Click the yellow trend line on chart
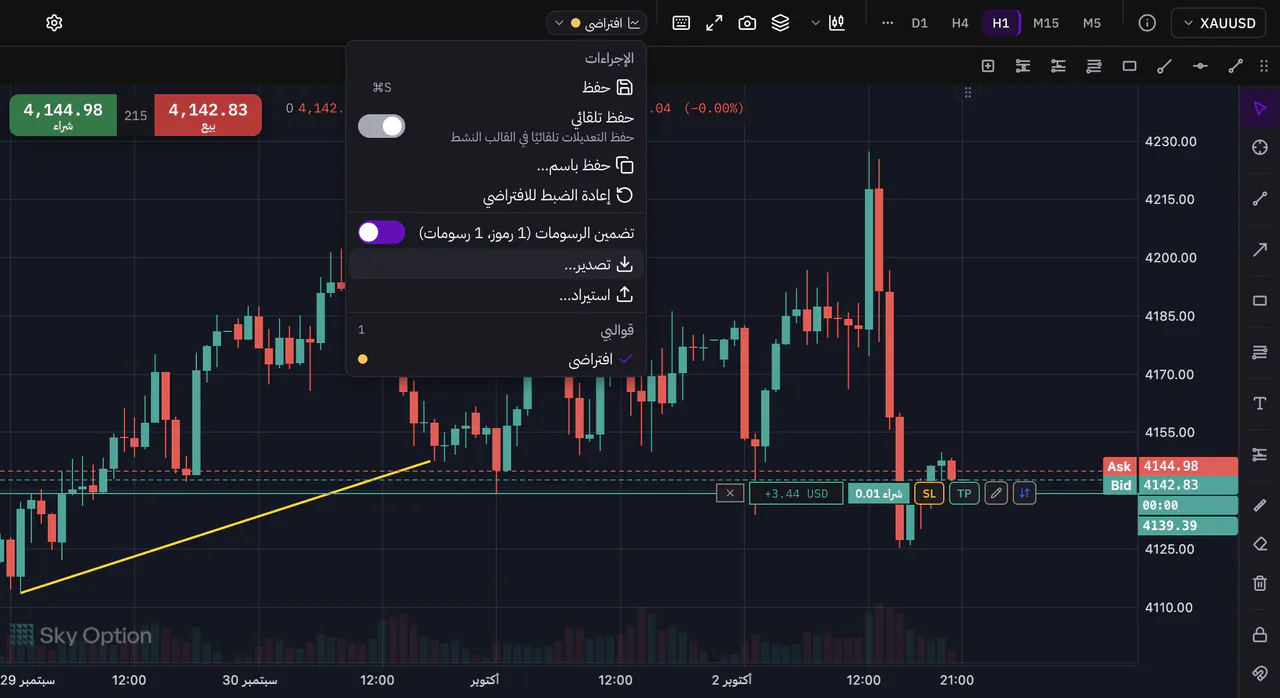Viewport: 1280px width, 698px height. [225, 526]
